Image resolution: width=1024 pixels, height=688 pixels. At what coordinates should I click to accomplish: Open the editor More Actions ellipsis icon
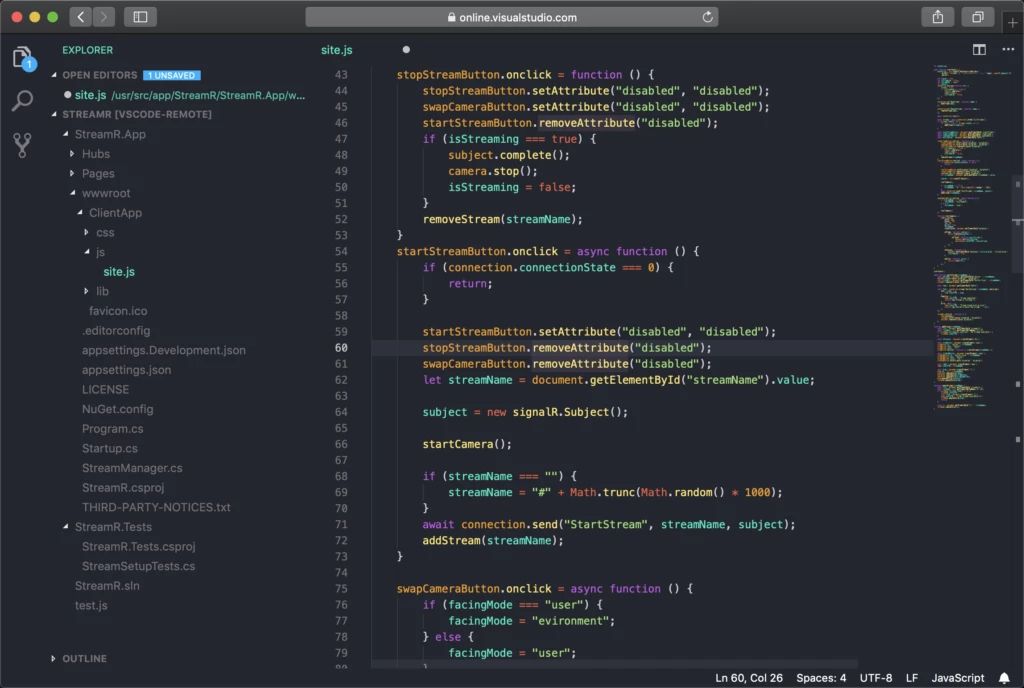1008,49
